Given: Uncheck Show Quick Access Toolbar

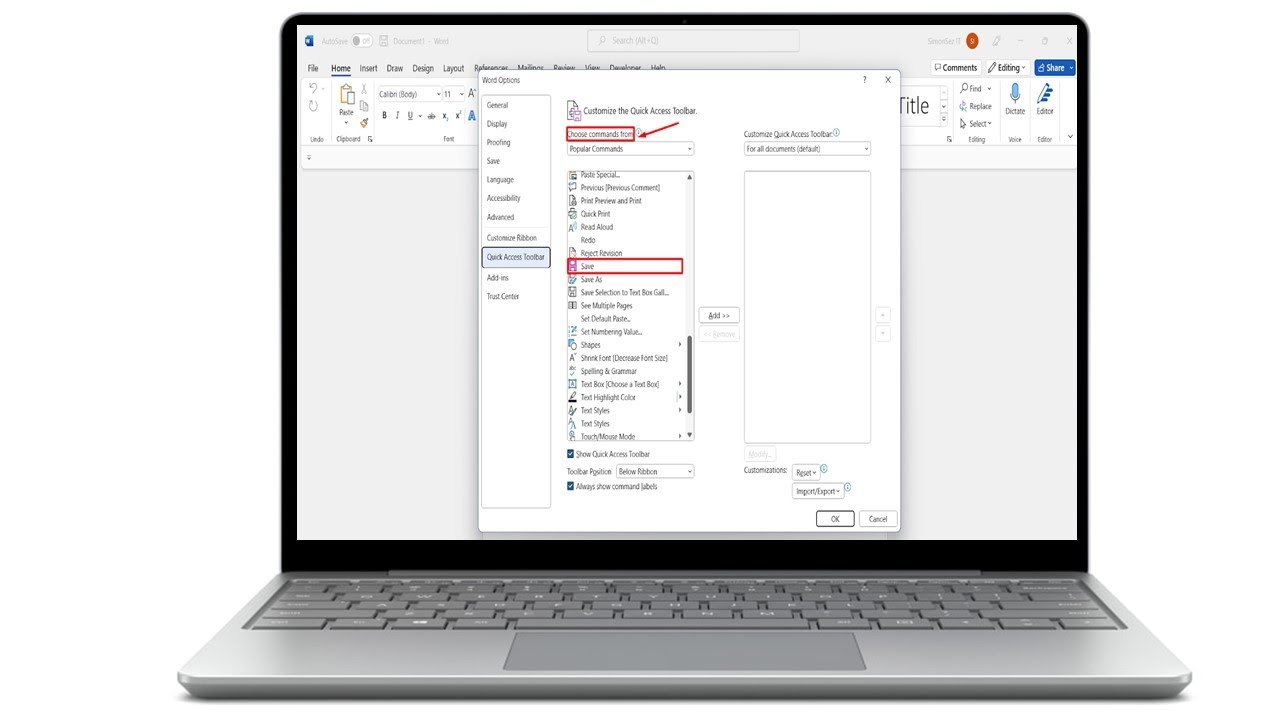Looking at the screenshot, I should coord(571,454).
